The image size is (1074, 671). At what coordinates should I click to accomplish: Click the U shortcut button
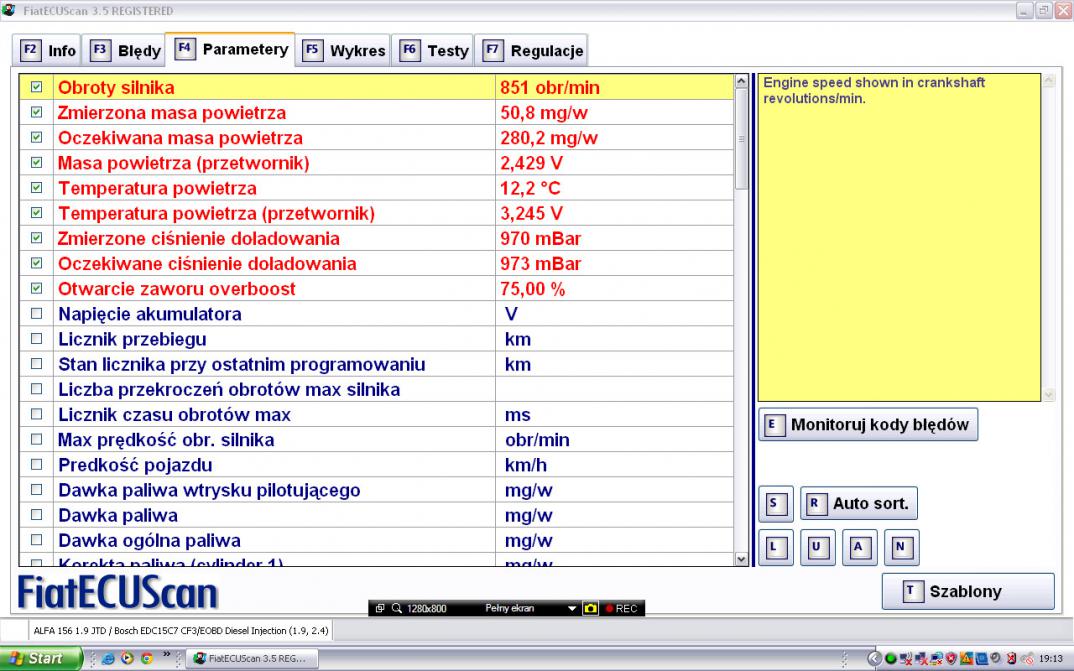pyautogui.click(x=817, y=547)
